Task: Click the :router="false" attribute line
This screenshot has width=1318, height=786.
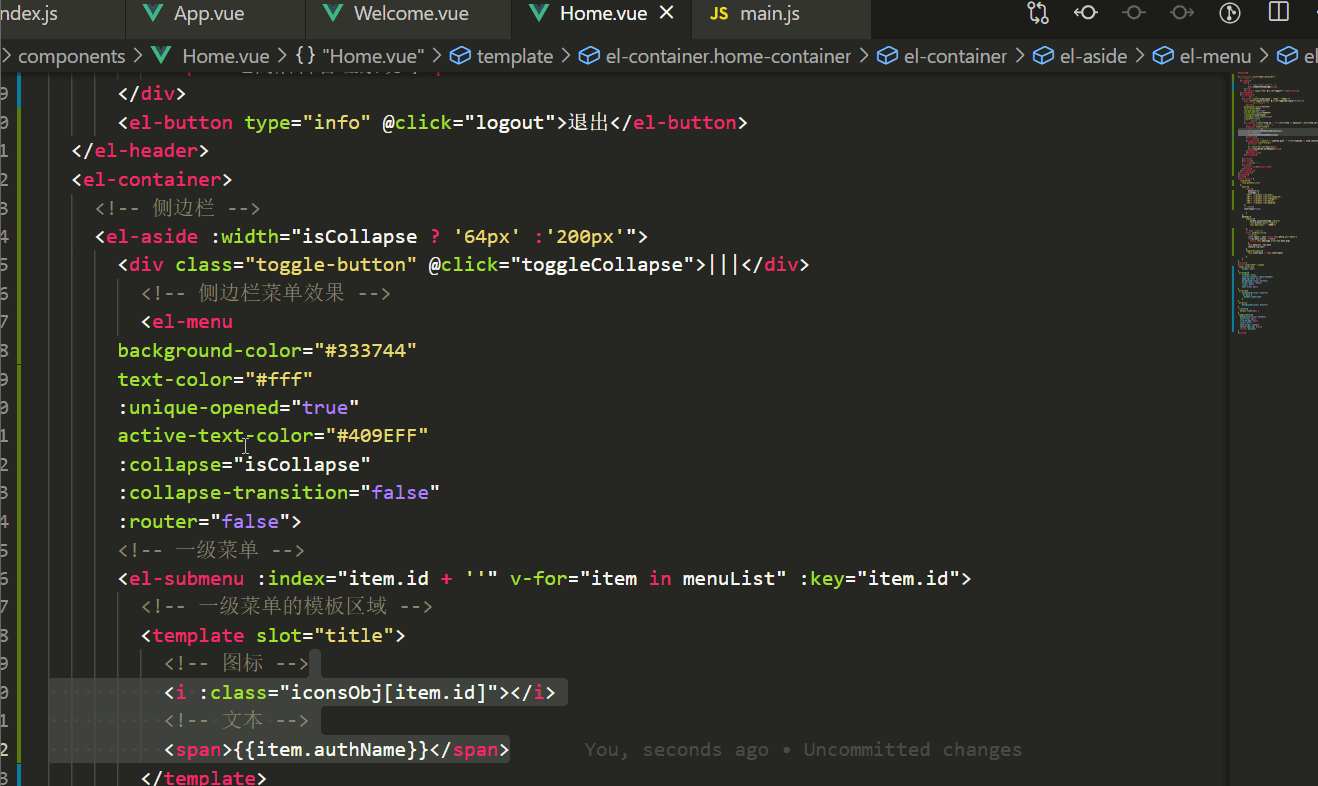Action: click(x=209, y=522)
